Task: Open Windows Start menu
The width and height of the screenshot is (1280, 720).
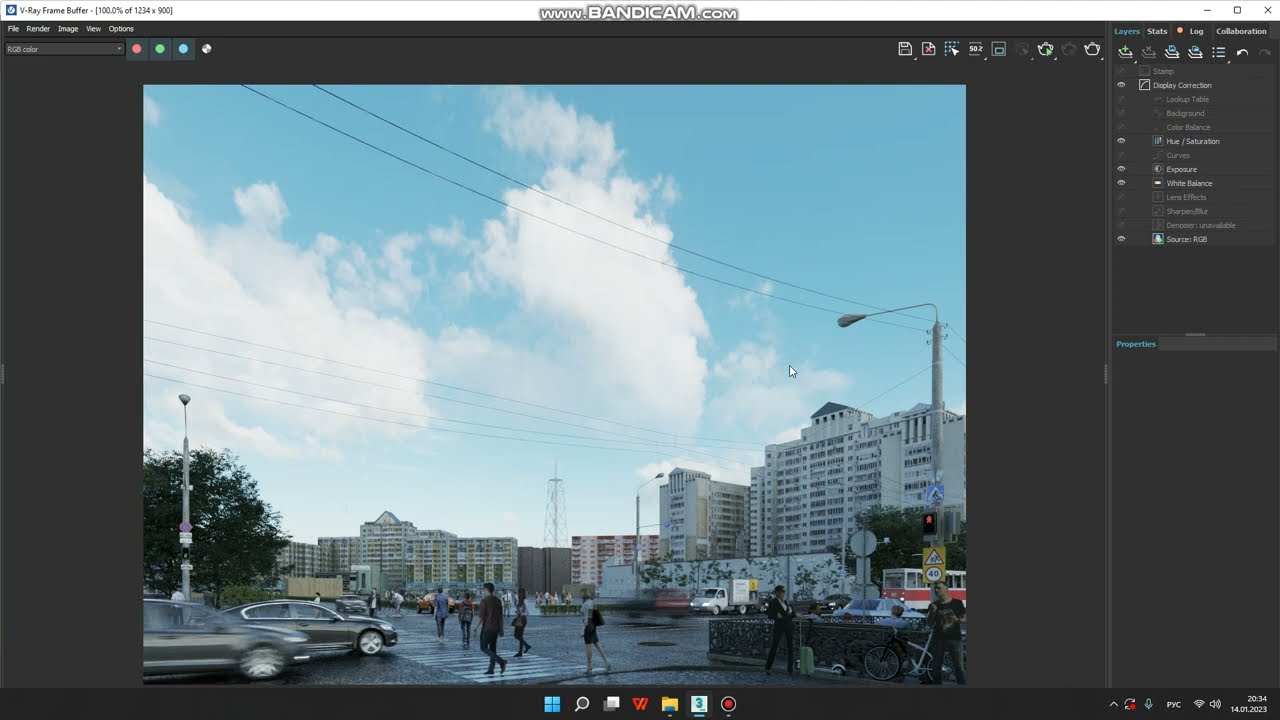Action: [x=552, y=704]
